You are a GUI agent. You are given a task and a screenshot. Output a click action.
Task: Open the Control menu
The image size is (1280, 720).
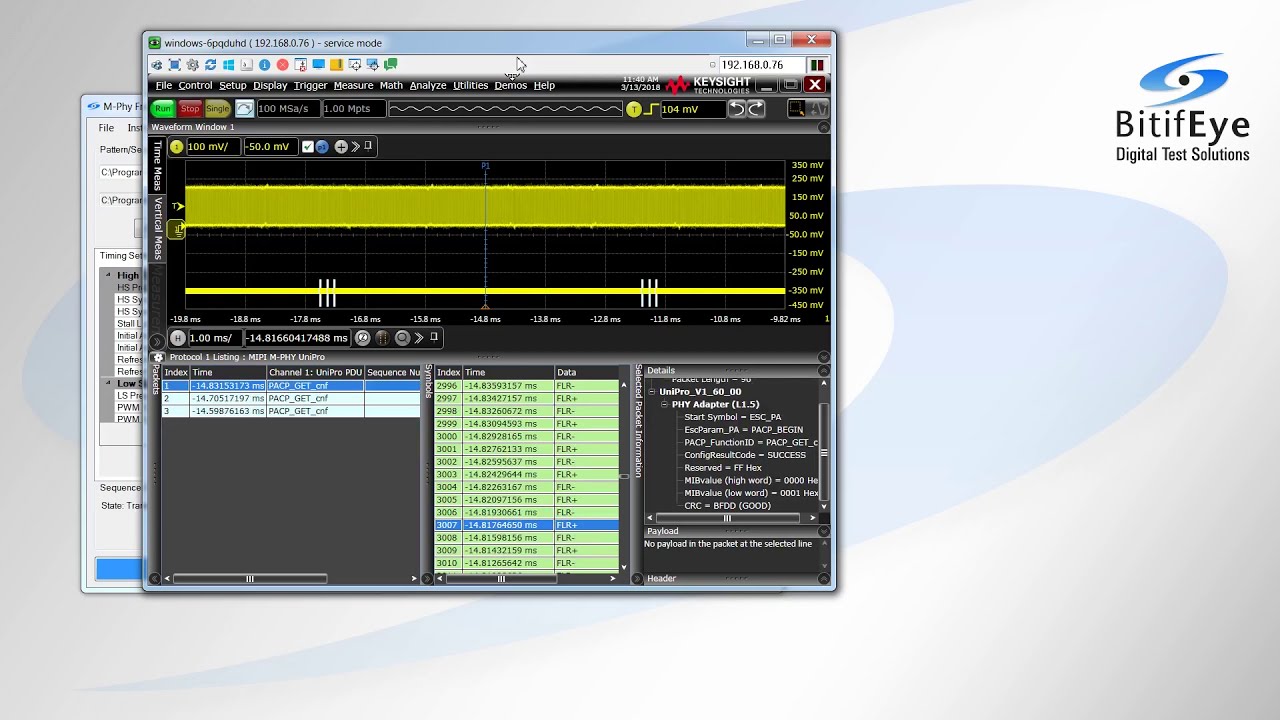click(x=195, y=85)
